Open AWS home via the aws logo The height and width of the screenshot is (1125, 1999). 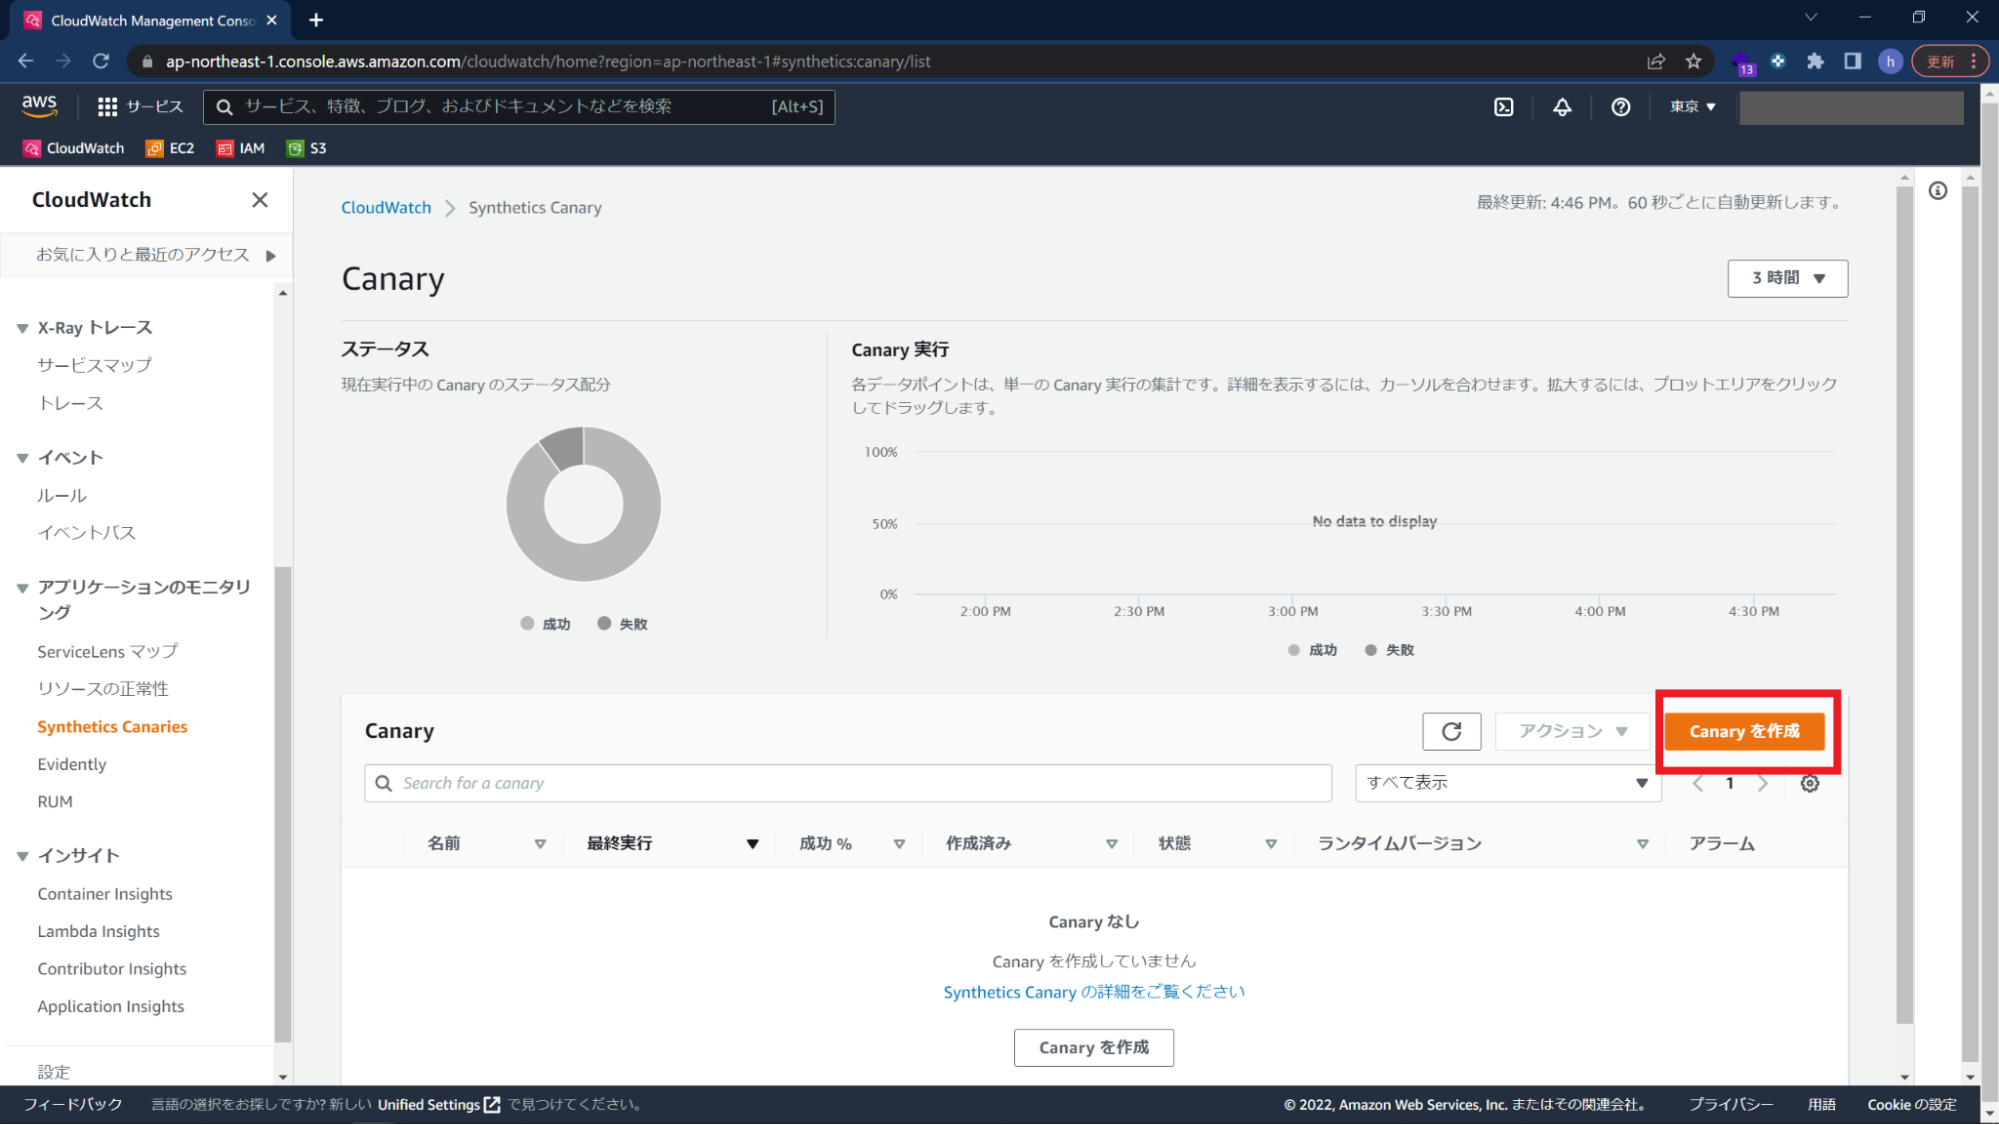click(39, 105)
